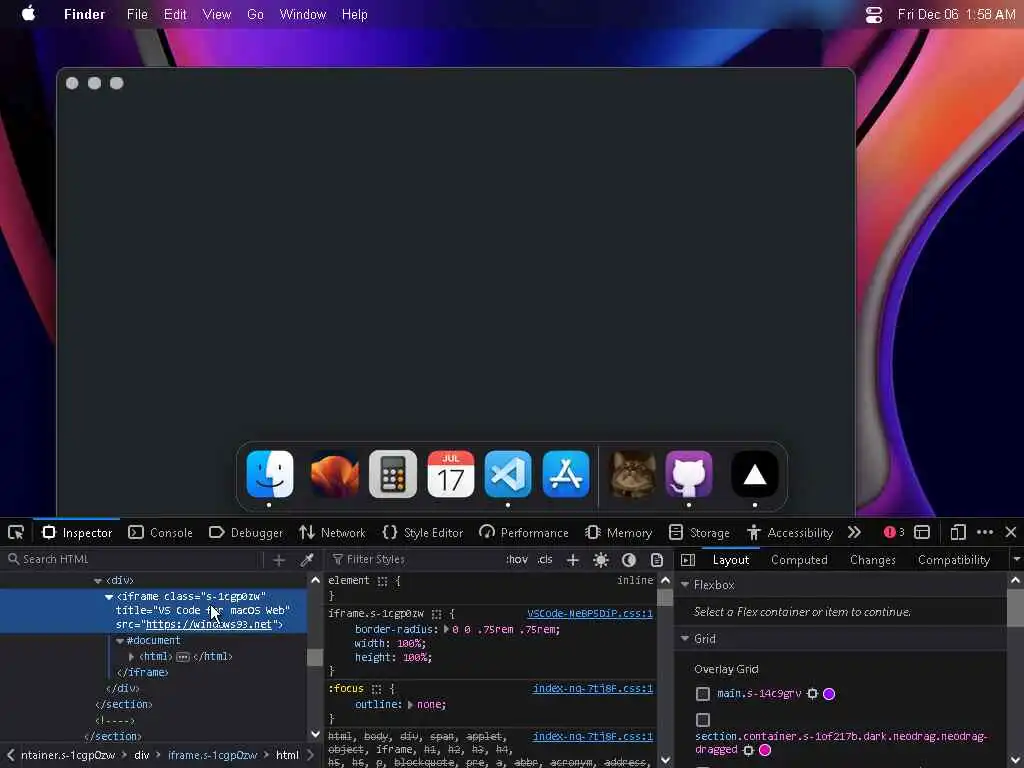
Task: Open the Apple menu
Action: pyautogui.click(x=29, y=14)
